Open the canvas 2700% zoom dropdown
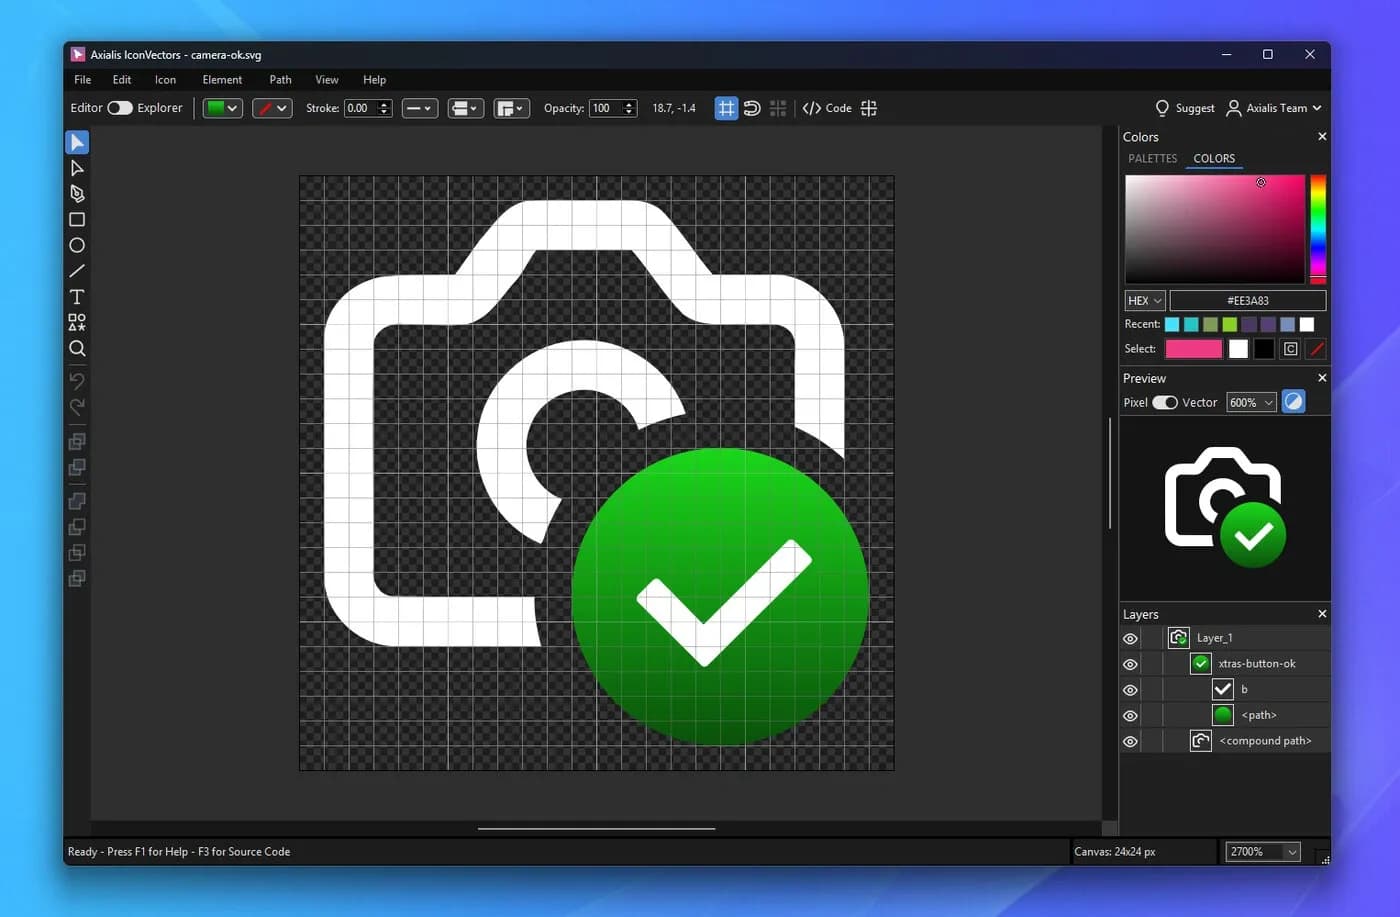The width and height of the screenshot is (1400, 917). click(x=1263, y=852)
